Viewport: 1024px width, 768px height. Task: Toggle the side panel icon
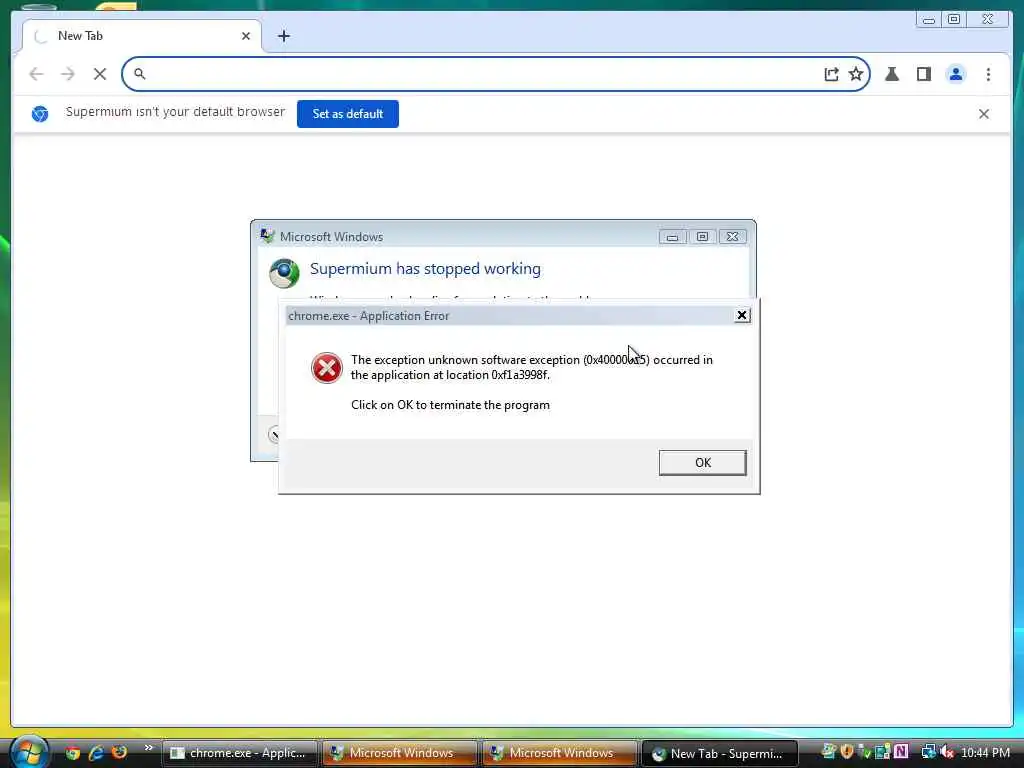point(923,74)
